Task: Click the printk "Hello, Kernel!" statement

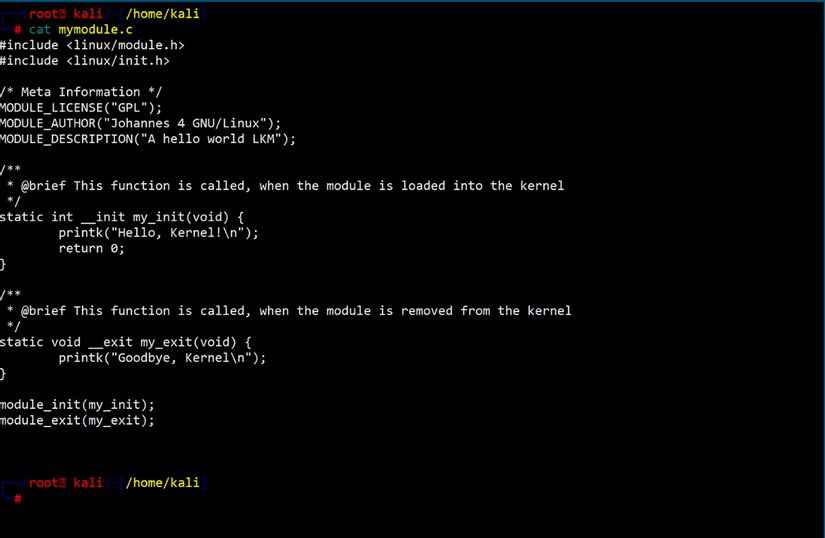Action: click(158, 233)
